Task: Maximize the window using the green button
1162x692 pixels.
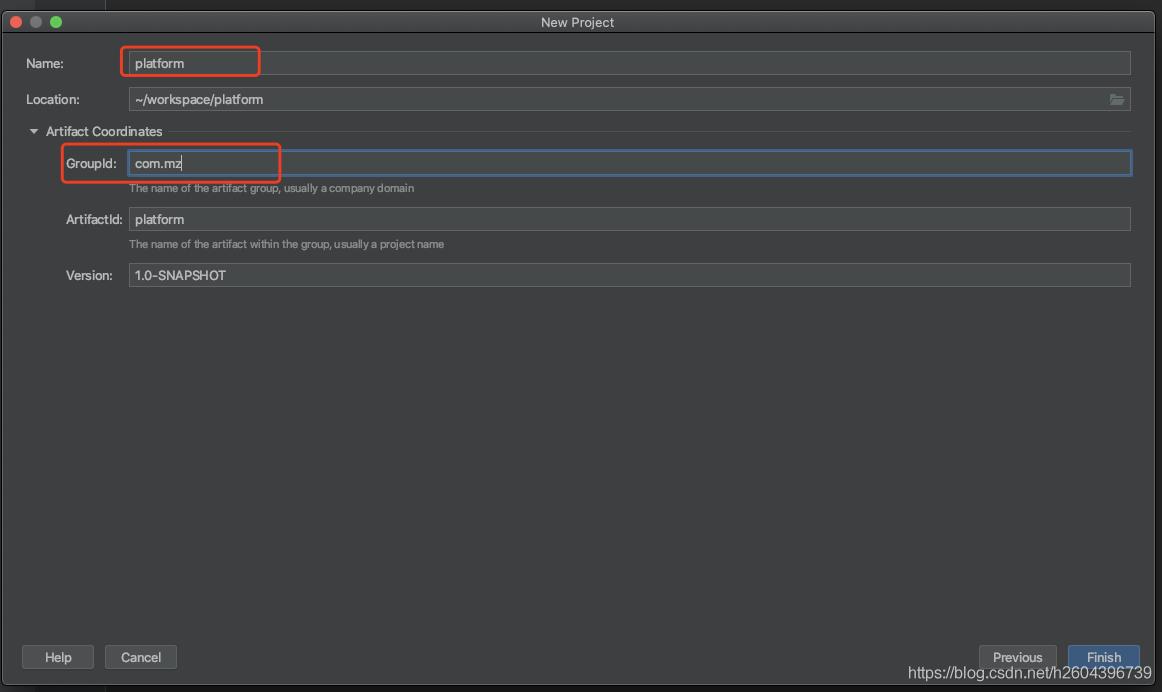Action: coord(56,22)
